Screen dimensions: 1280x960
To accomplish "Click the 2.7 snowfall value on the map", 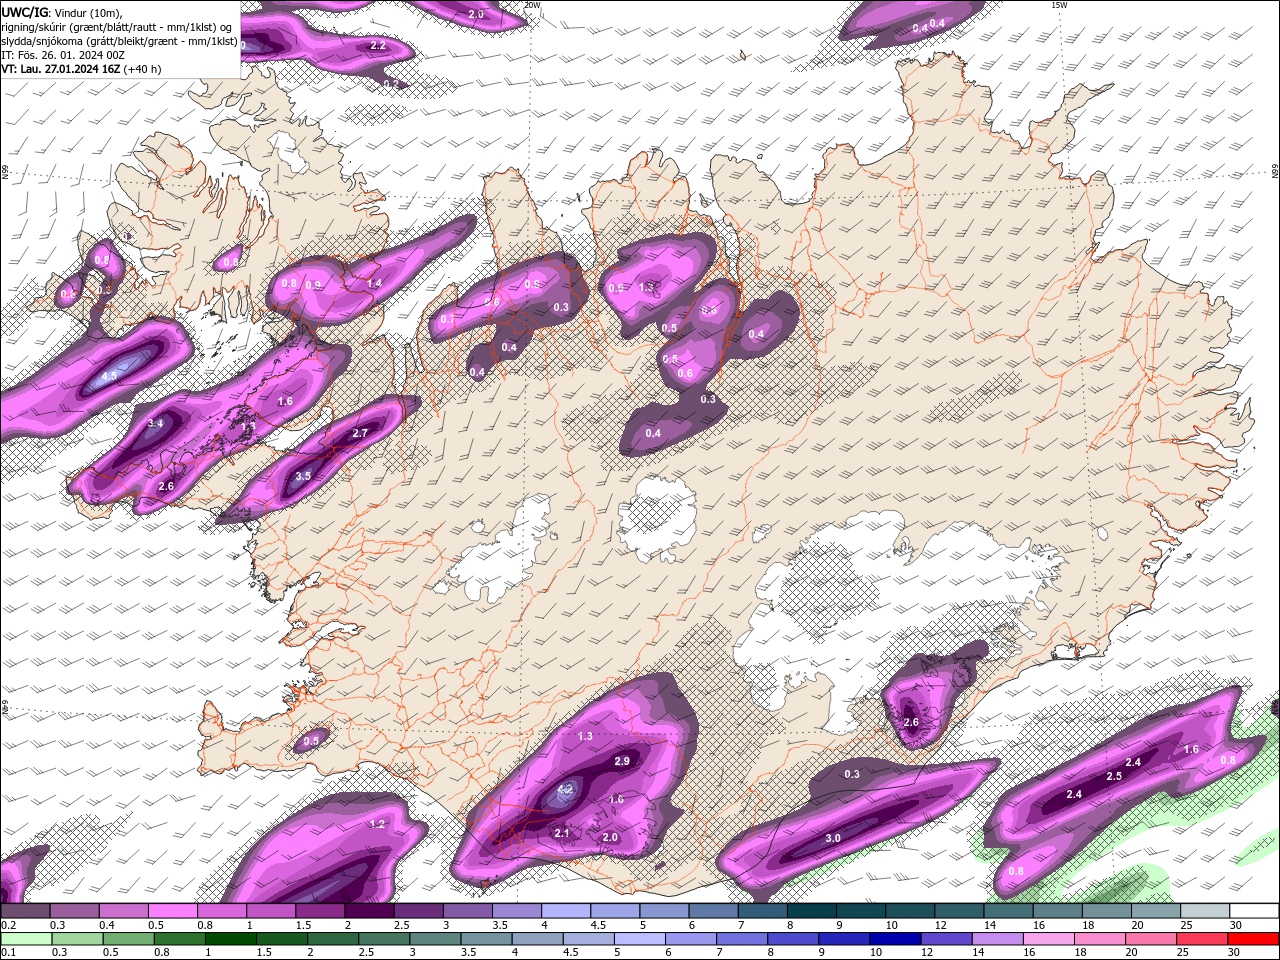I will point(361,433).
